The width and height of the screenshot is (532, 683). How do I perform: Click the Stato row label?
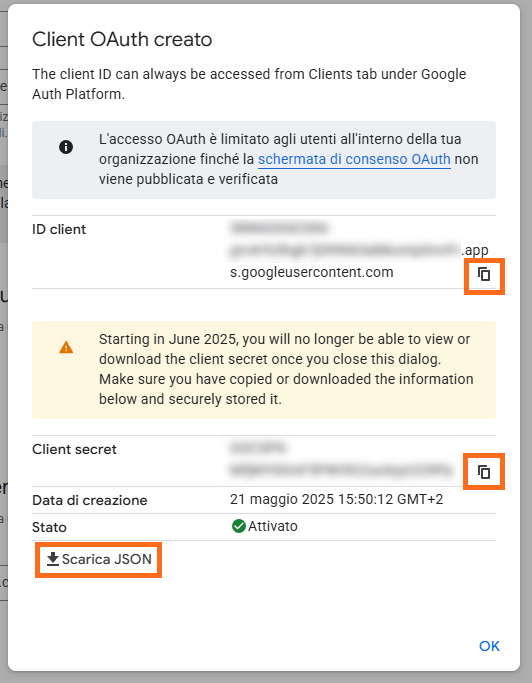pos(49,527)
